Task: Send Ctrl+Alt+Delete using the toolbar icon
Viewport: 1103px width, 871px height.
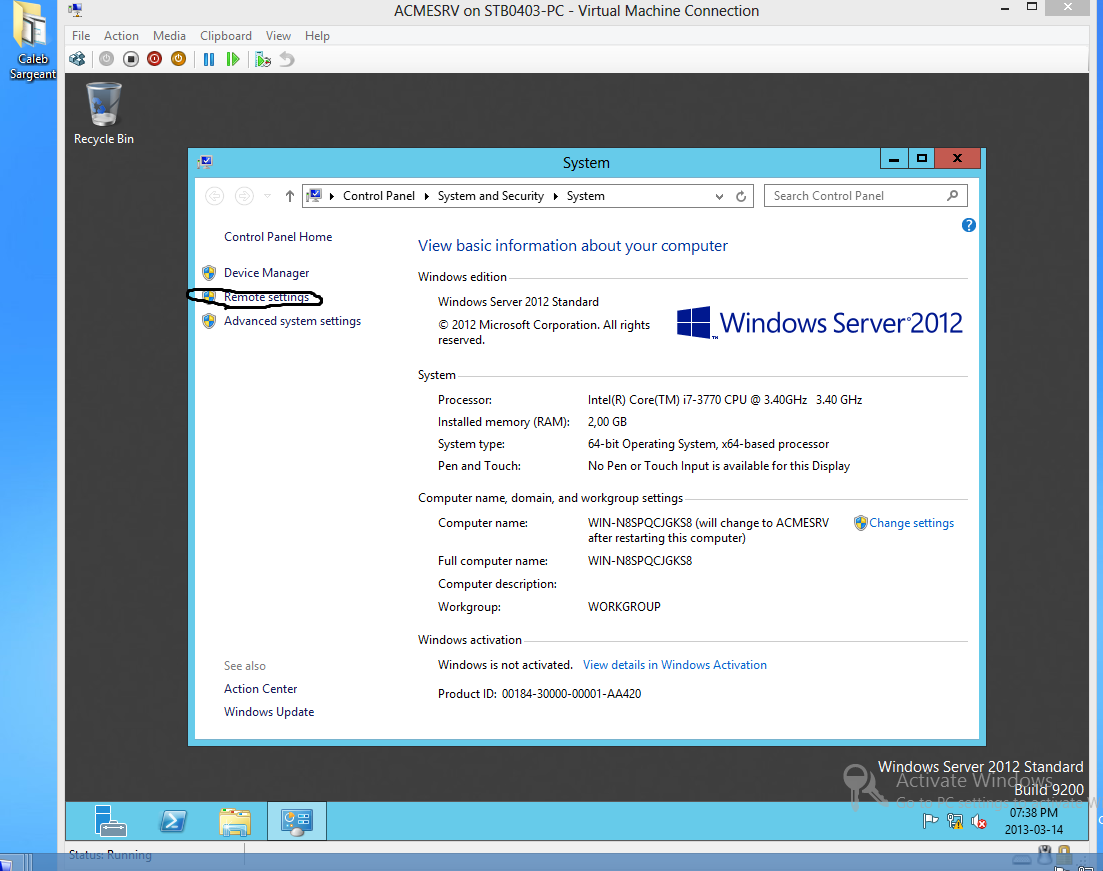Action: coord(77,59)
